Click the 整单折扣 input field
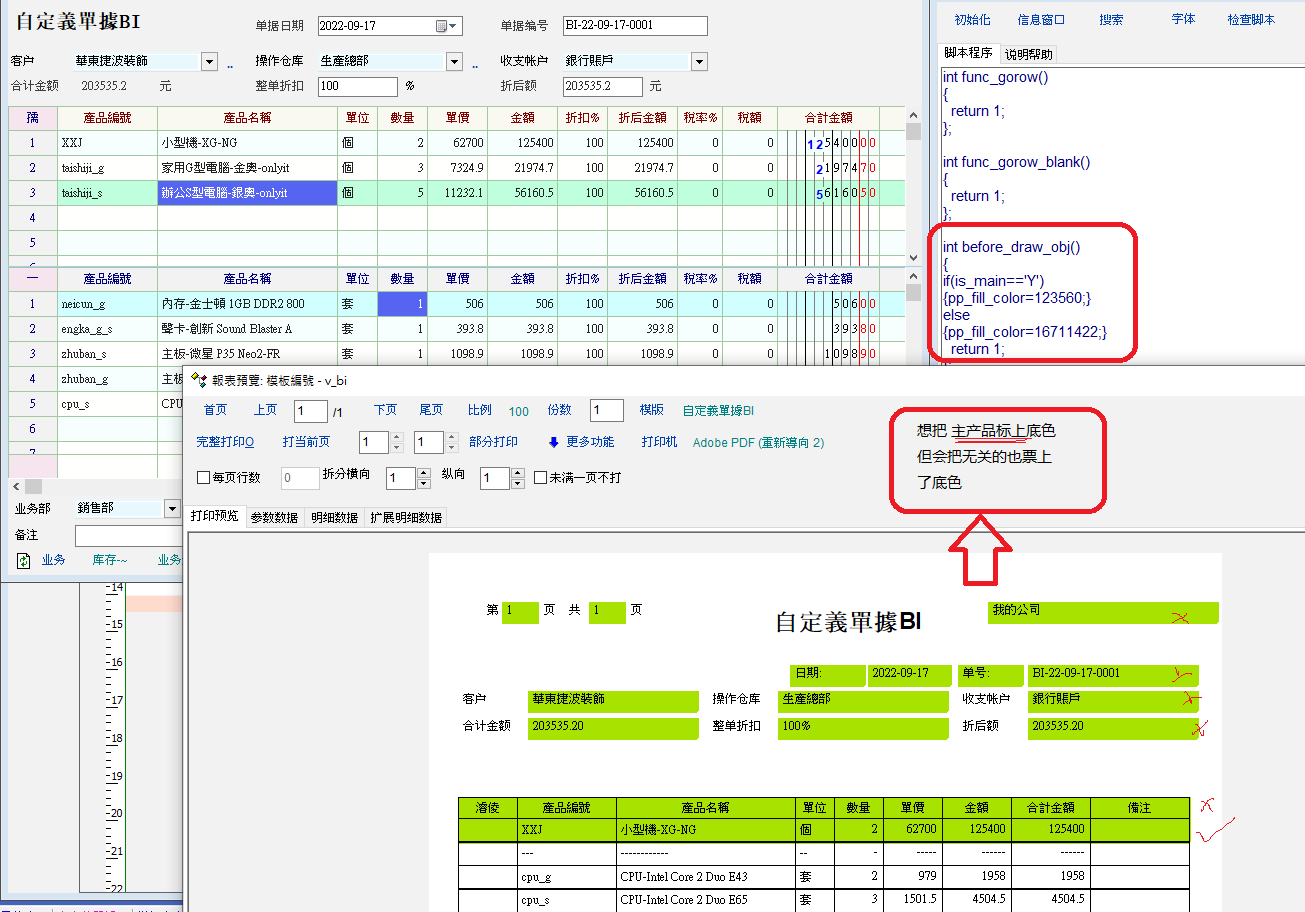This screenshot has height=912, width=1305. tap(357, 87)
